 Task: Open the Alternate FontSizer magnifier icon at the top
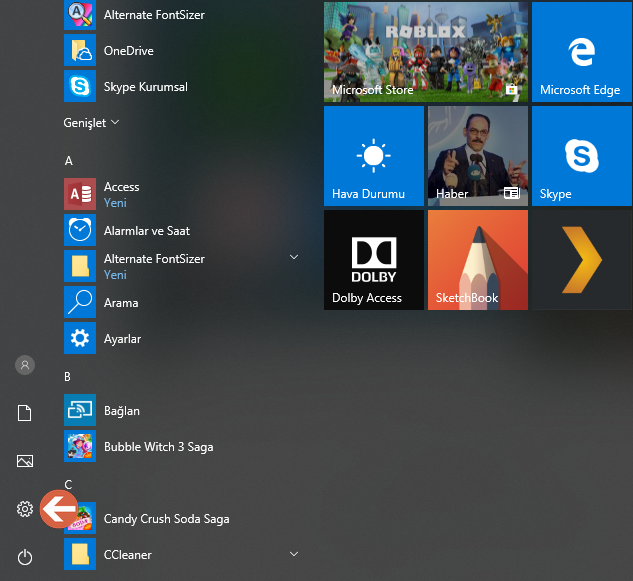pyautogui.click(x=80, y=15)
